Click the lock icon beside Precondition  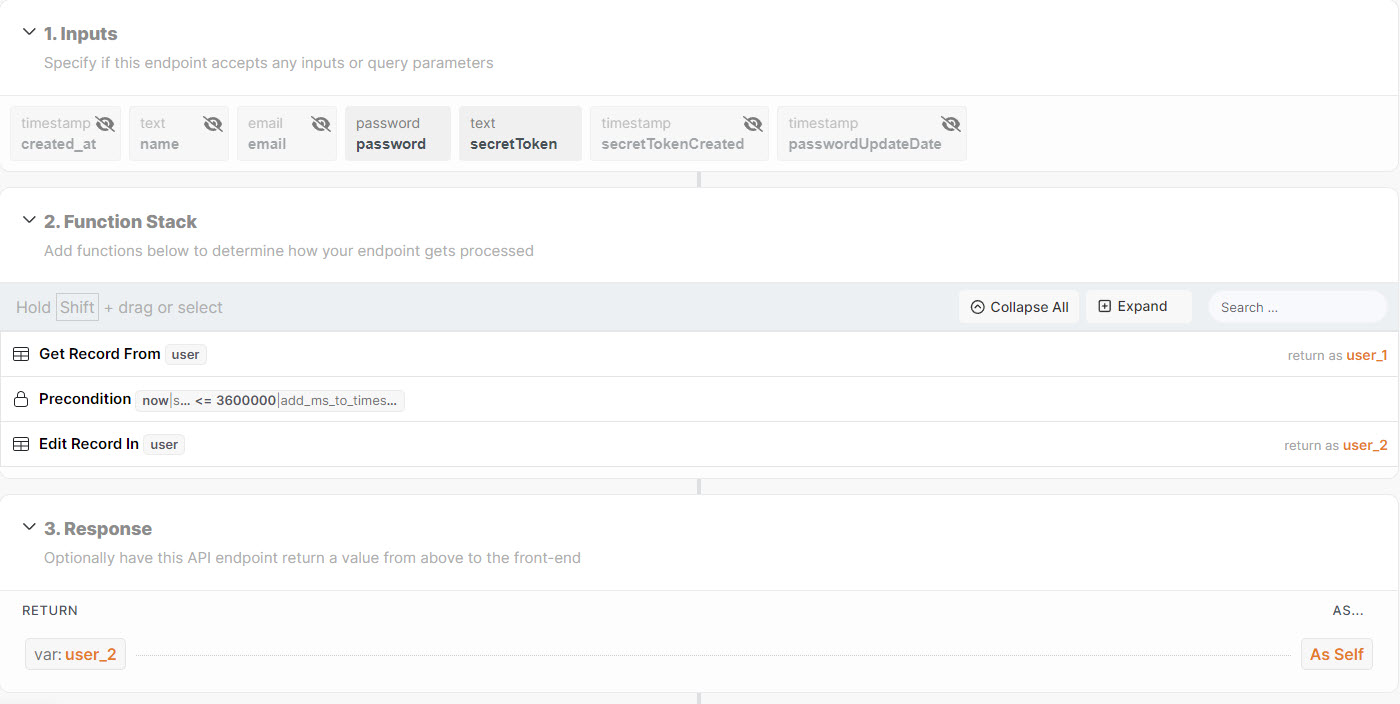(x=21, y=400)
